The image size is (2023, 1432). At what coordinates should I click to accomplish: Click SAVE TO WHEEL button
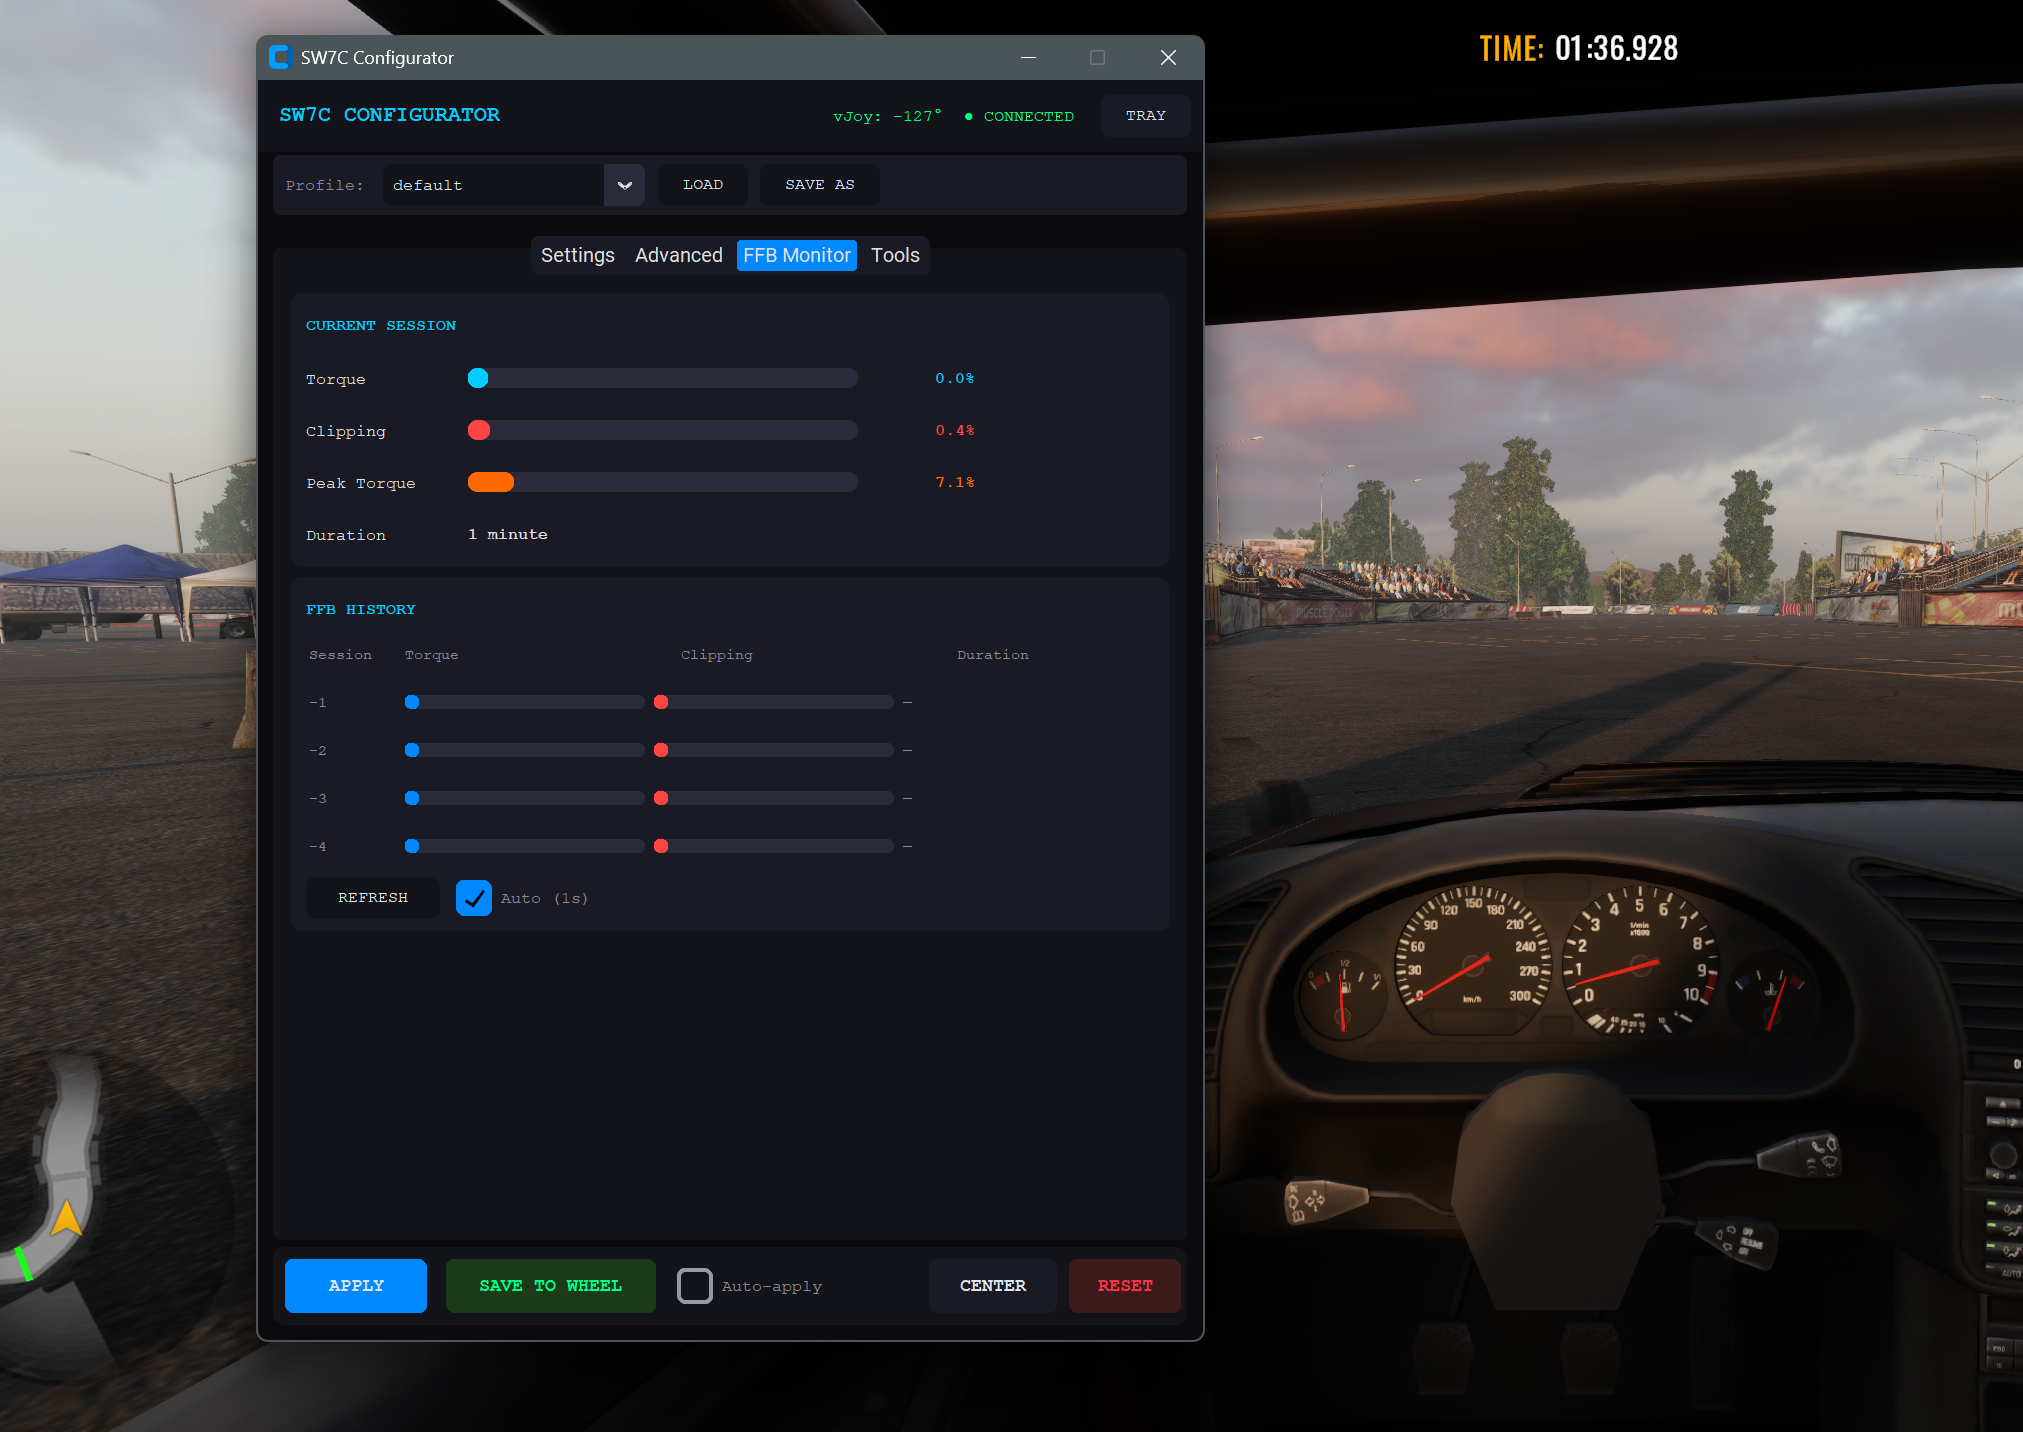(550, 1286)
